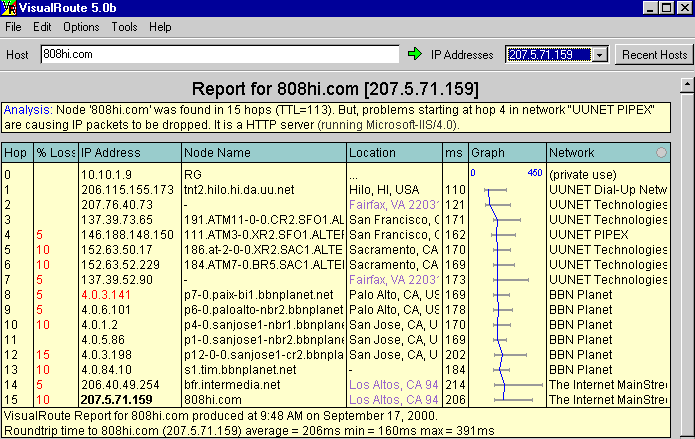Viewport: 695px width, 439px height.
Task: Click IP address 206.115.155.173
Action: pyautogui.click(x=127, y=190)
